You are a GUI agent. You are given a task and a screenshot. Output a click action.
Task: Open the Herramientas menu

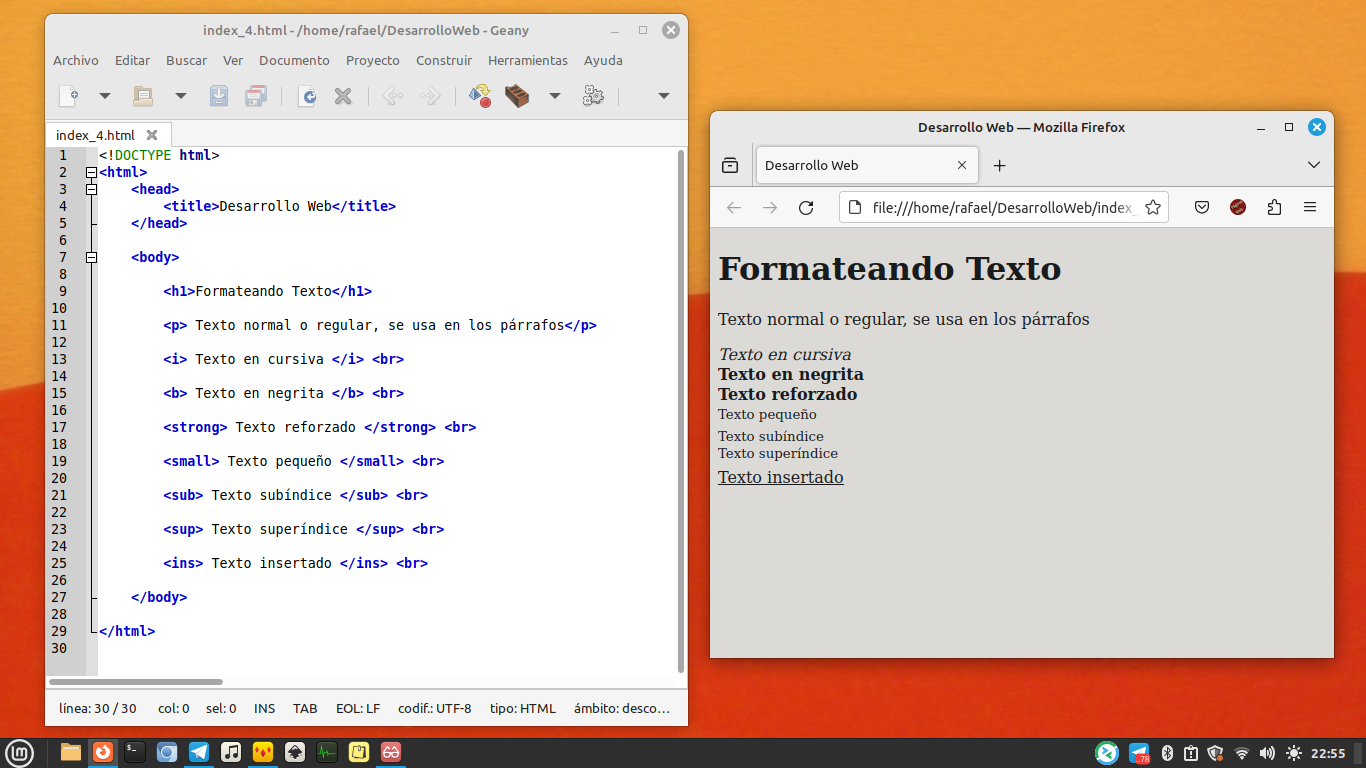[x=528, y=60]
